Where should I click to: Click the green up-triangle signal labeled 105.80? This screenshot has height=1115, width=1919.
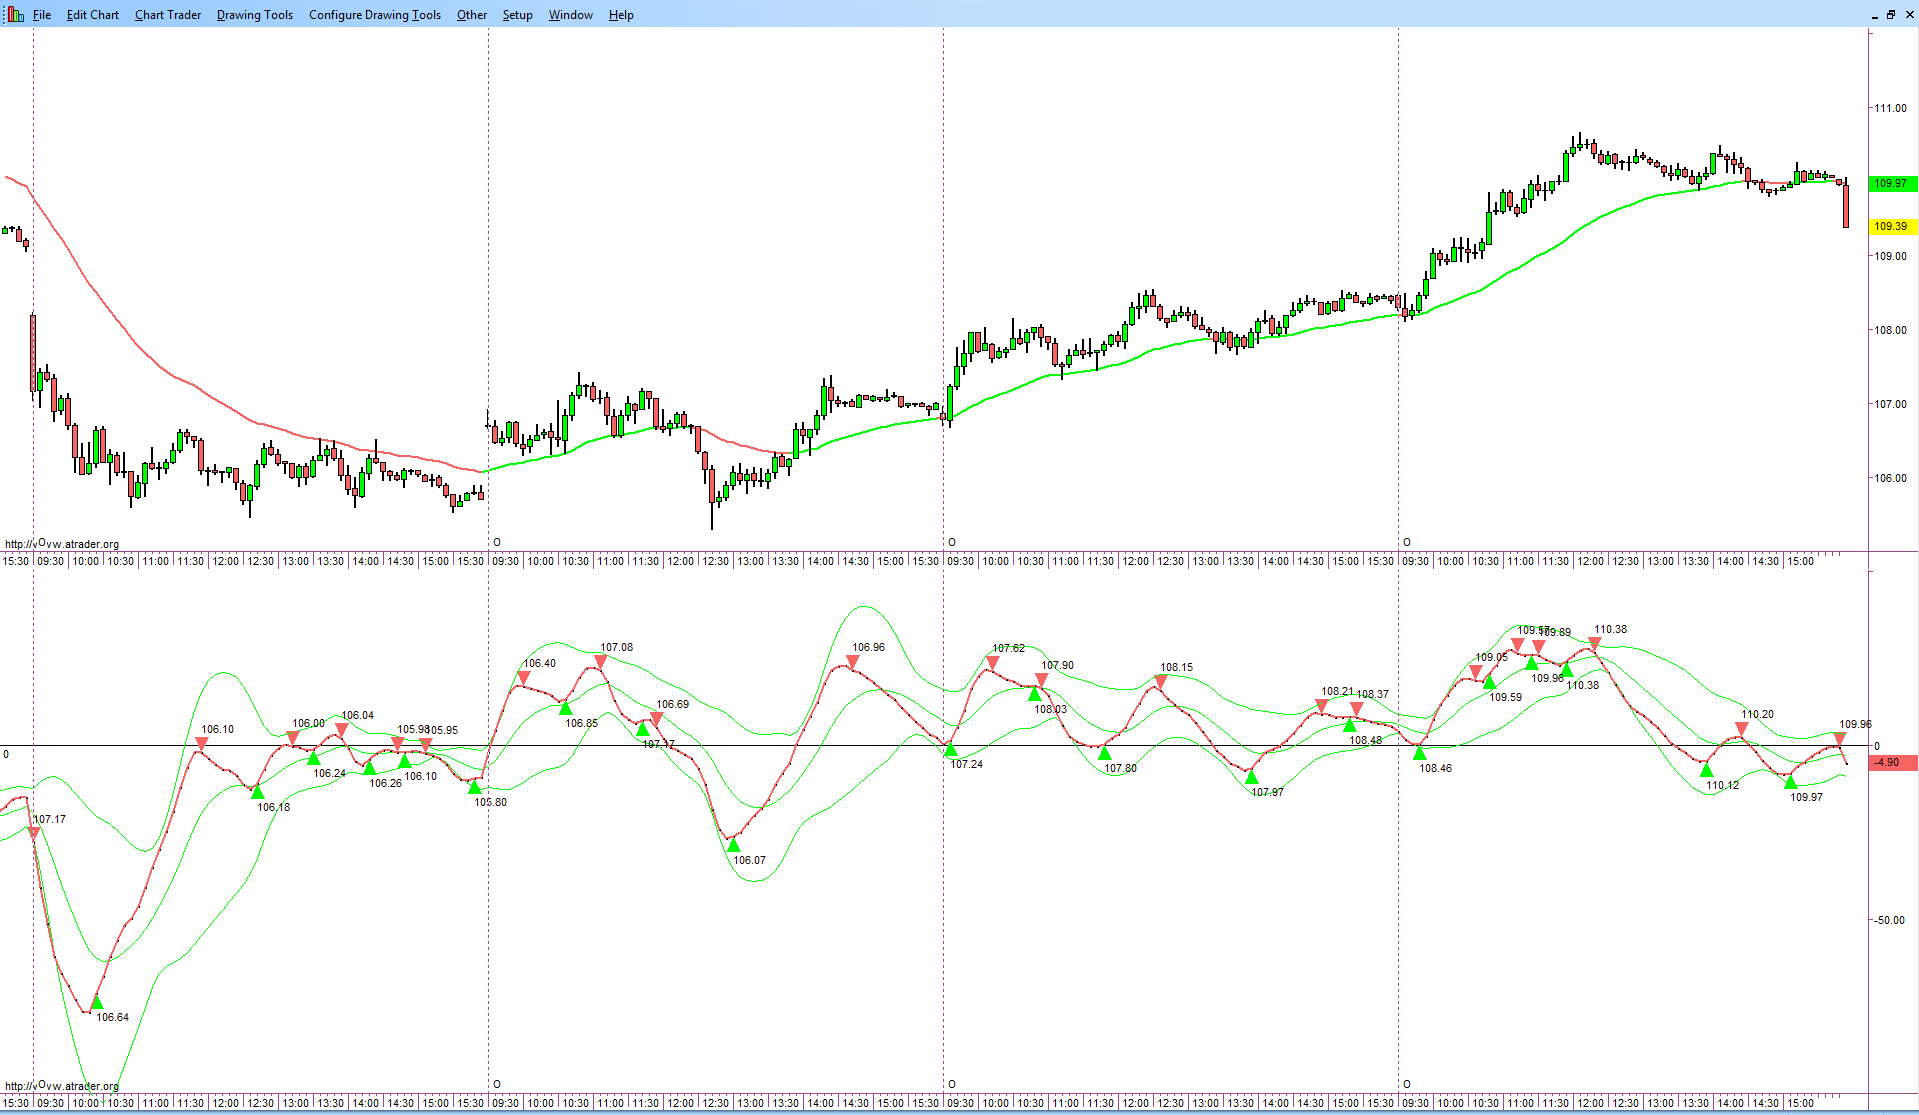tap(475, 787)
